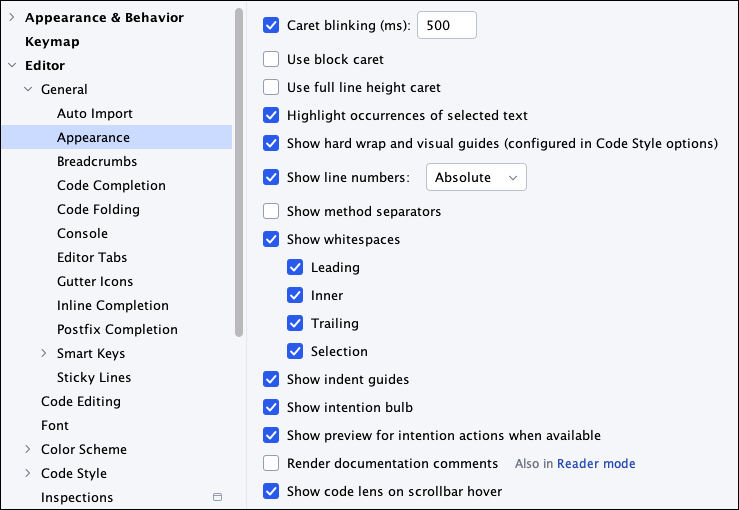
Task: Uncheck Trailing whitespace checkbox
Action: click(295, 323)
